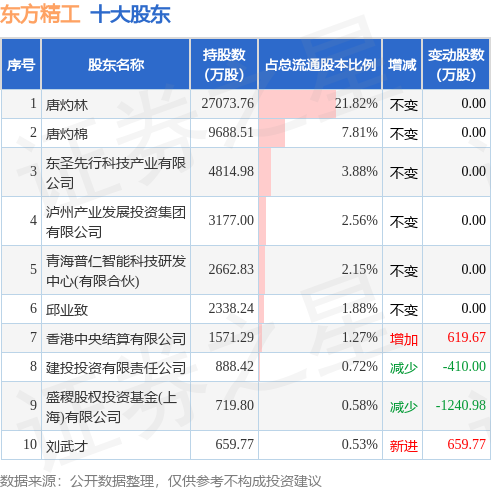Click the red 659.77 change value
The height and width of the screenshot is (490, 491).
[x=466, y=444]
